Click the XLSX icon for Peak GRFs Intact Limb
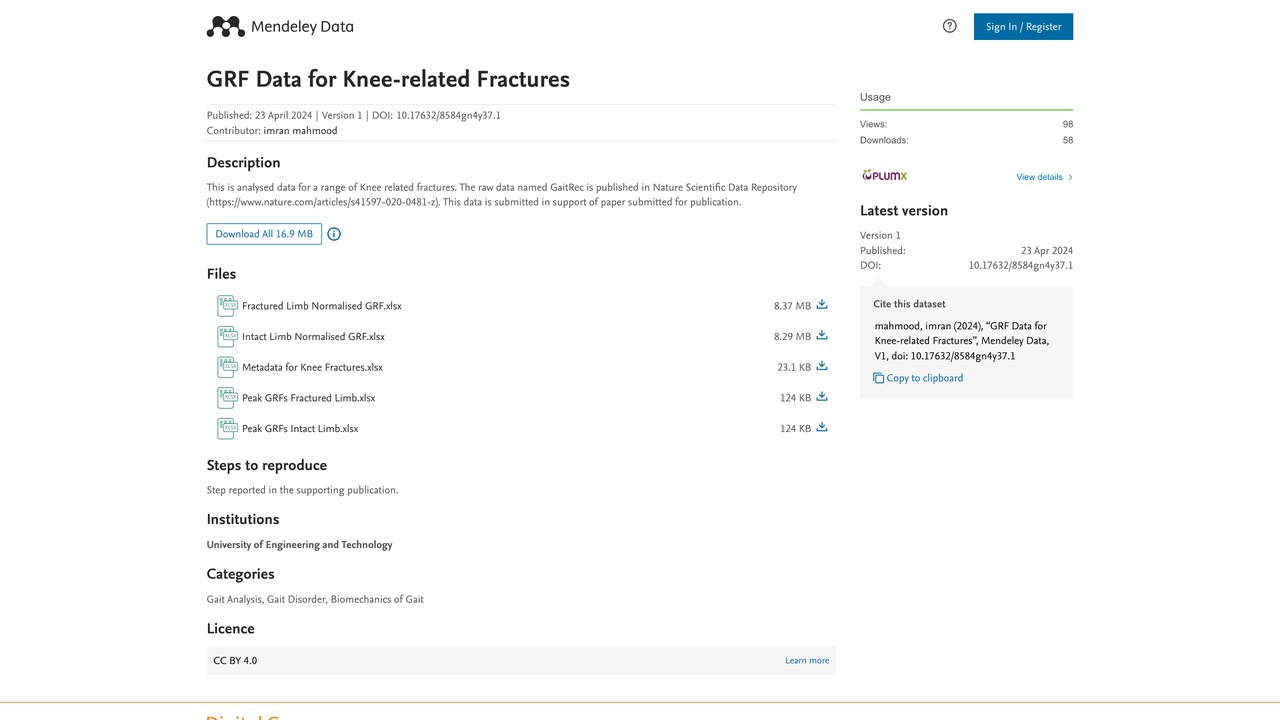The height and width of the screenshot is (720, 1280). point(227,428)
